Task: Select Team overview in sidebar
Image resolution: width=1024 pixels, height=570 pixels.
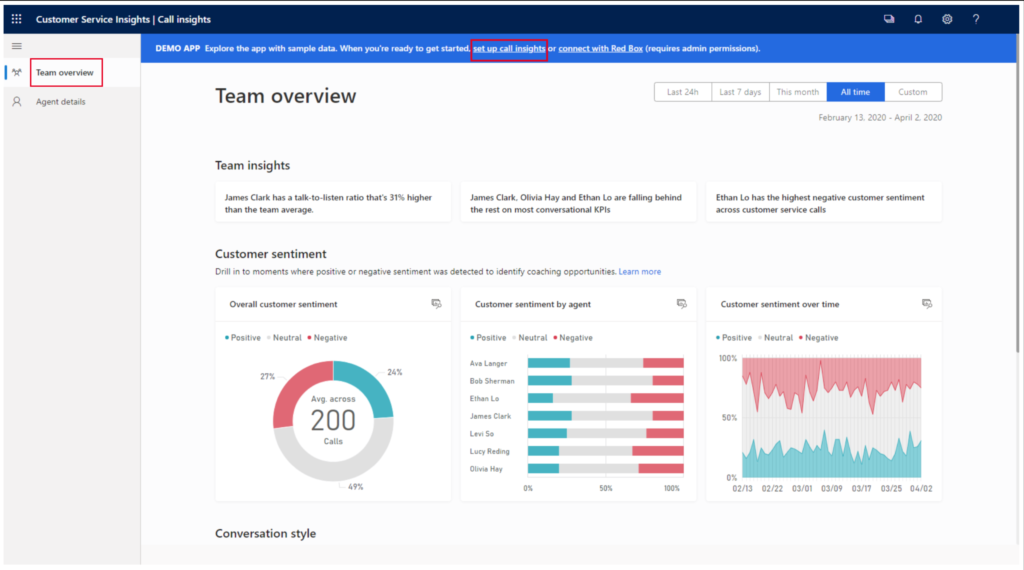Action: click(65, 72)
